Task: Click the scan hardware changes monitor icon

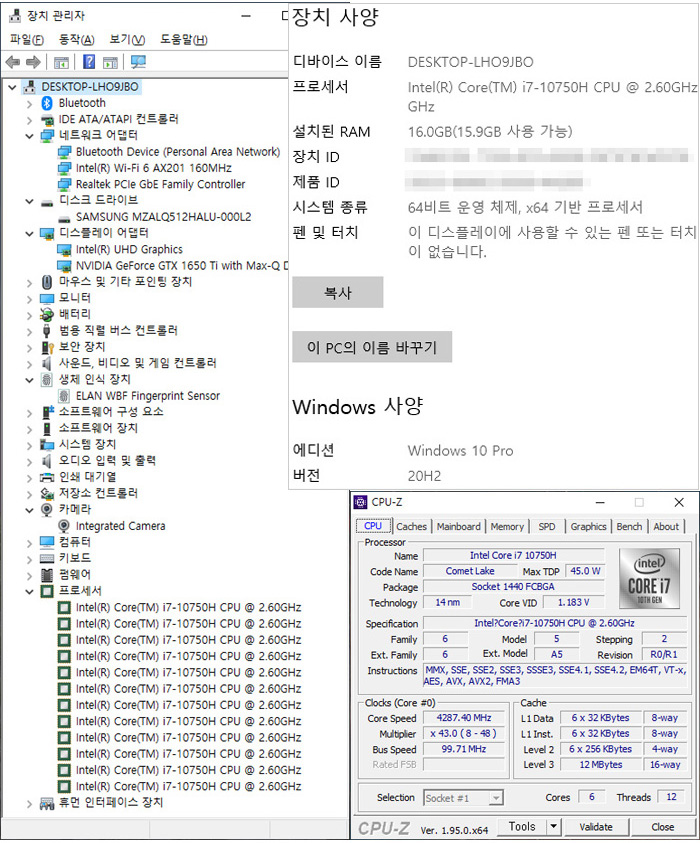Action: coord(138,62)
